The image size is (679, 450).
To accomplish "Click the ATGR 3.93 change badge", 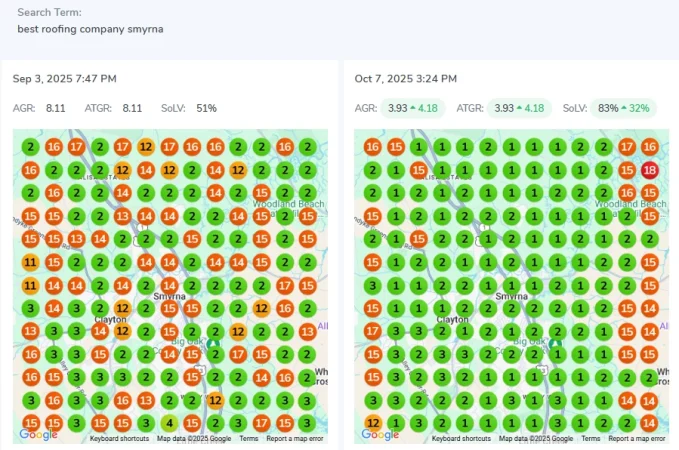I will coord(519,108).
